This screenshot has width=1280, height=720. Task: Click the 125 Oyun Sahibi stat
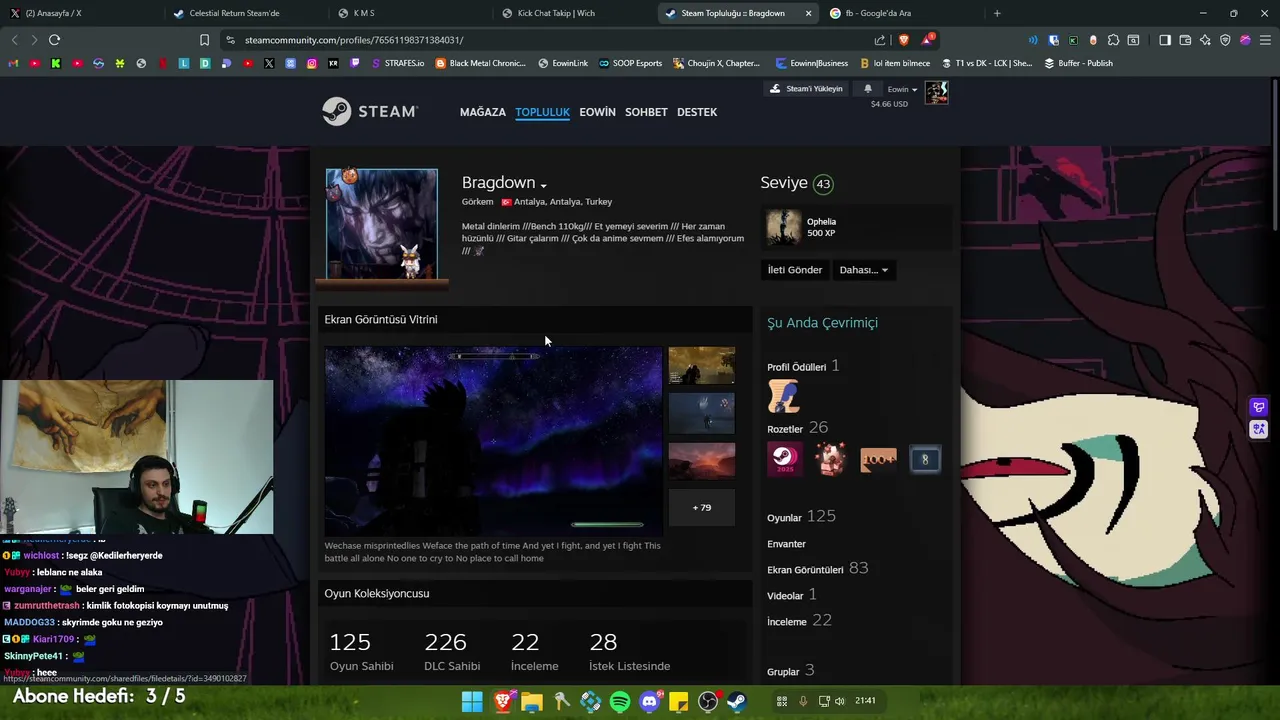click(x=361, y=651)
